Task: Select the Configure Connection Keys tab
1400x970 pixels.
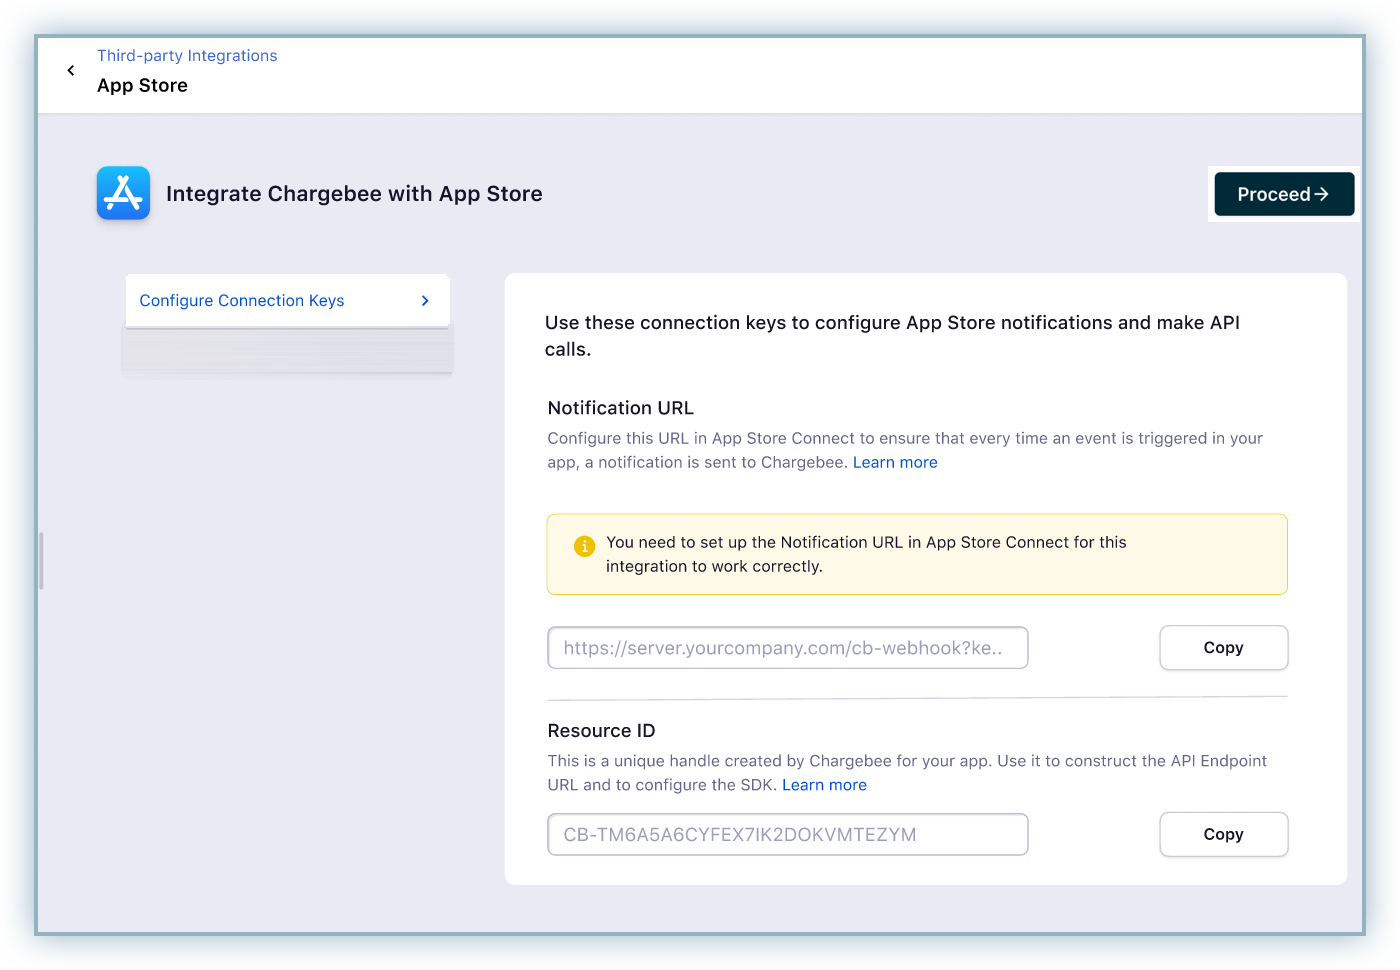Action: (x=242, y=300)
